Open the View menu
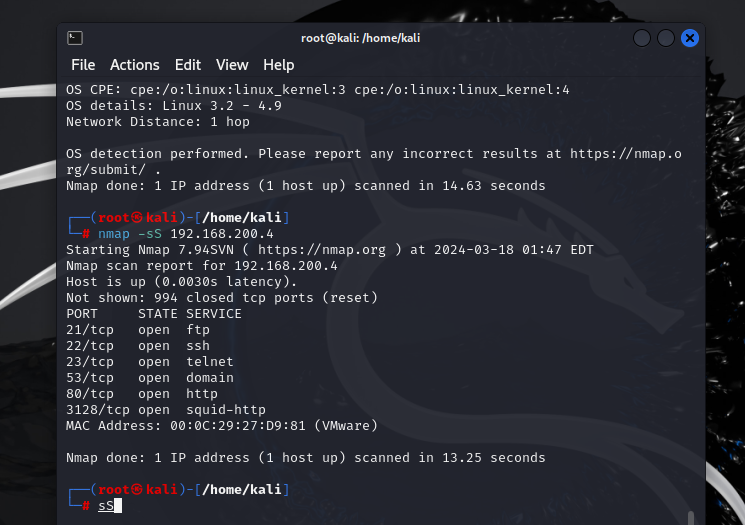The width and height of the screenshot is (745, 525). pos(232,64)
